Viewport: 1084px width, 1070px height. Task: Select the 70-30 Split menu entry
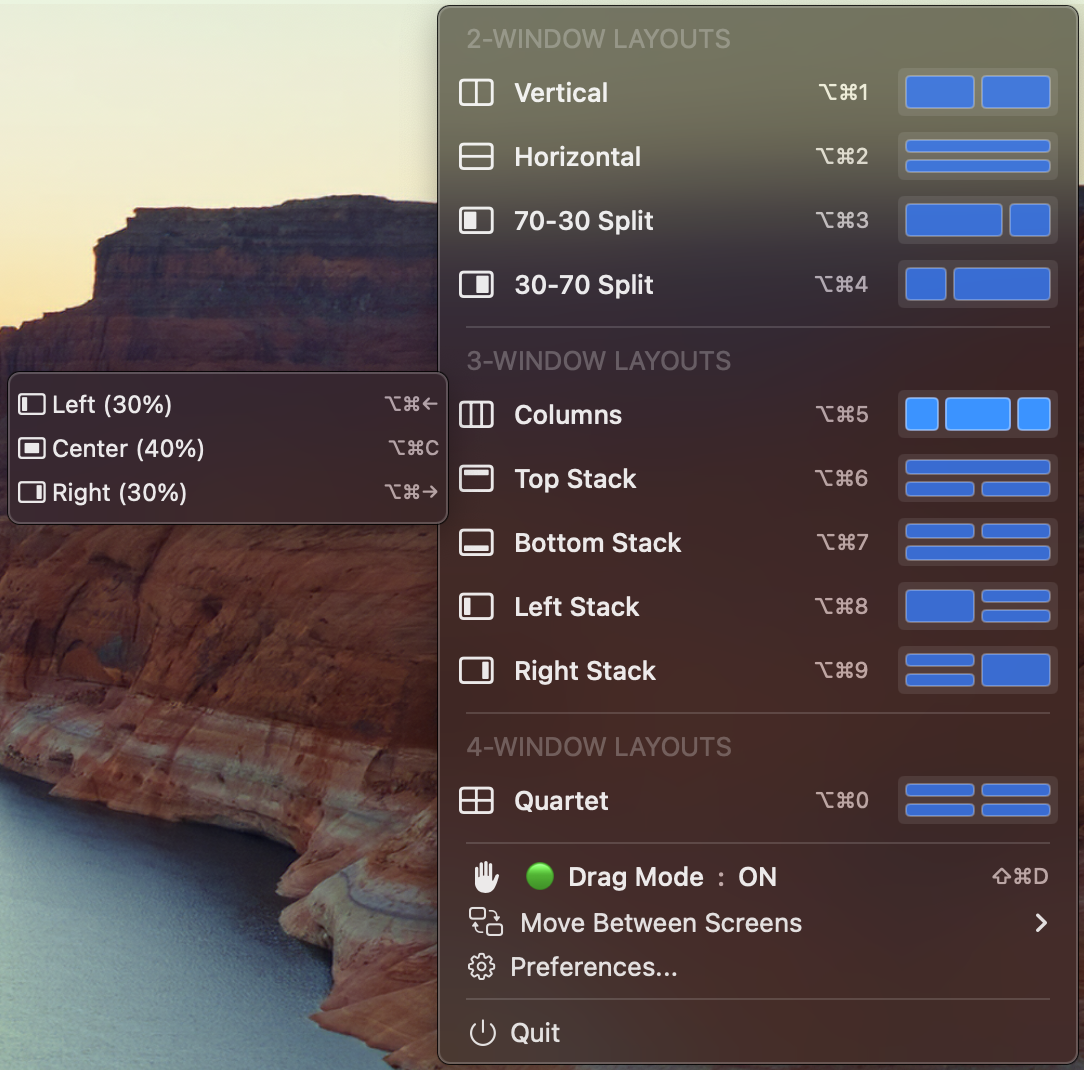(x=758, y=220)
